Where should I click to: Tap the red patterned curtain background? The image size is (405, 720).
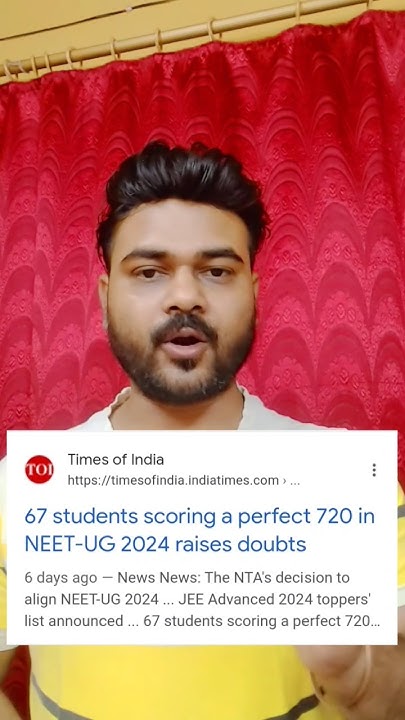pos(335,230)
